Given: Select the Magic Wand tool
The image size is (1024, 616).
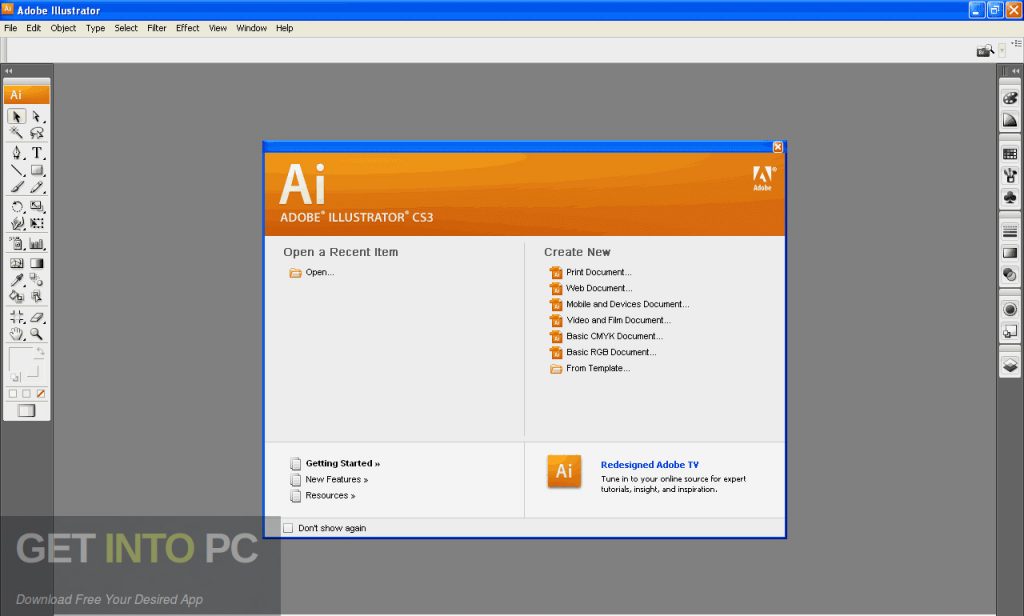Looking at the screenshot, I should (16, 133).
